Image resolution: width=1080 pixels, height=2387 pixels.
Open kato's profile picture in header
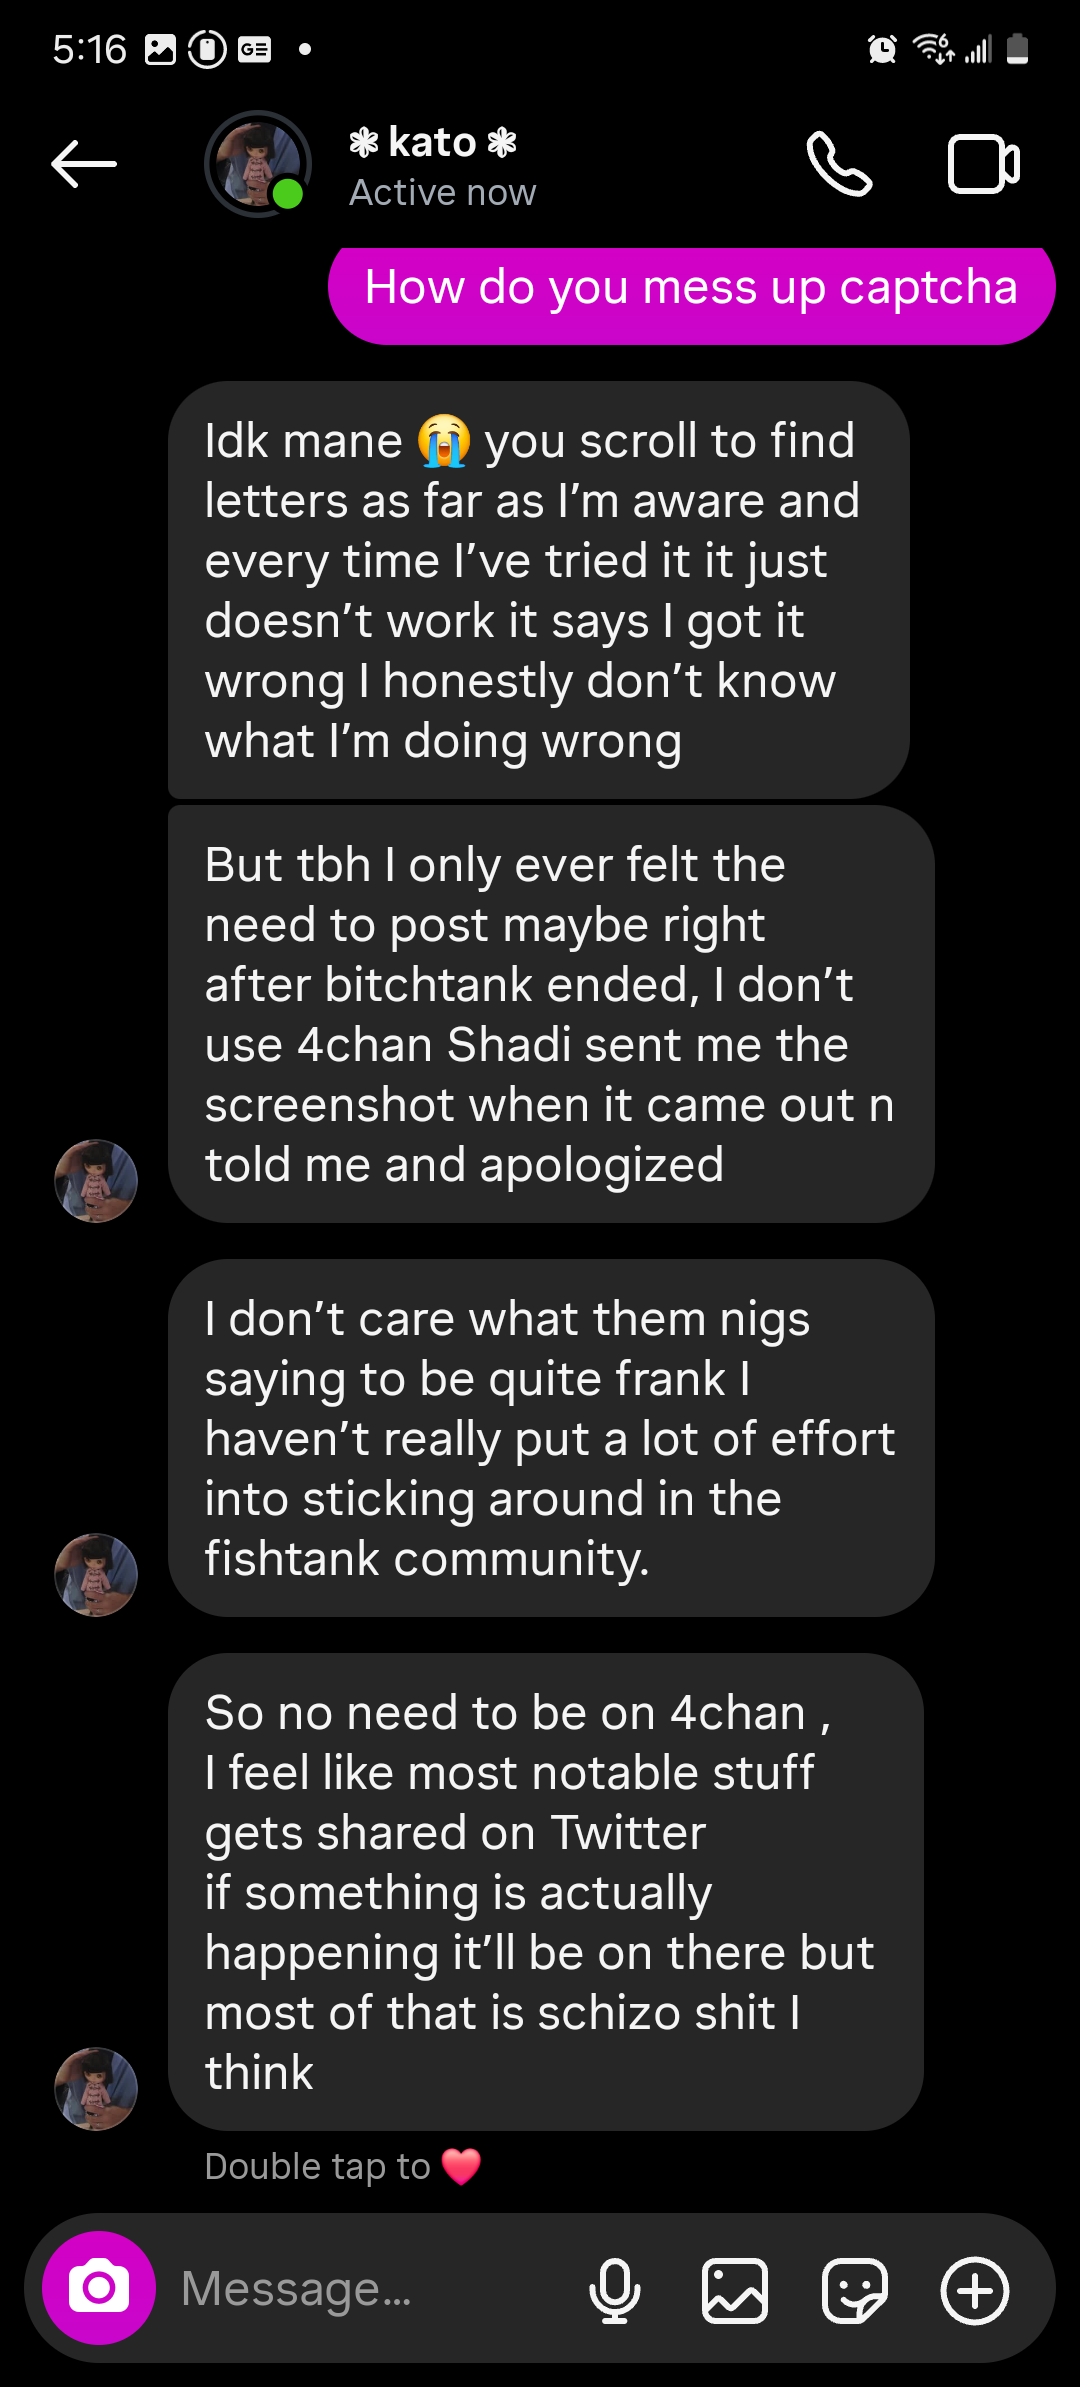point(258,164)
